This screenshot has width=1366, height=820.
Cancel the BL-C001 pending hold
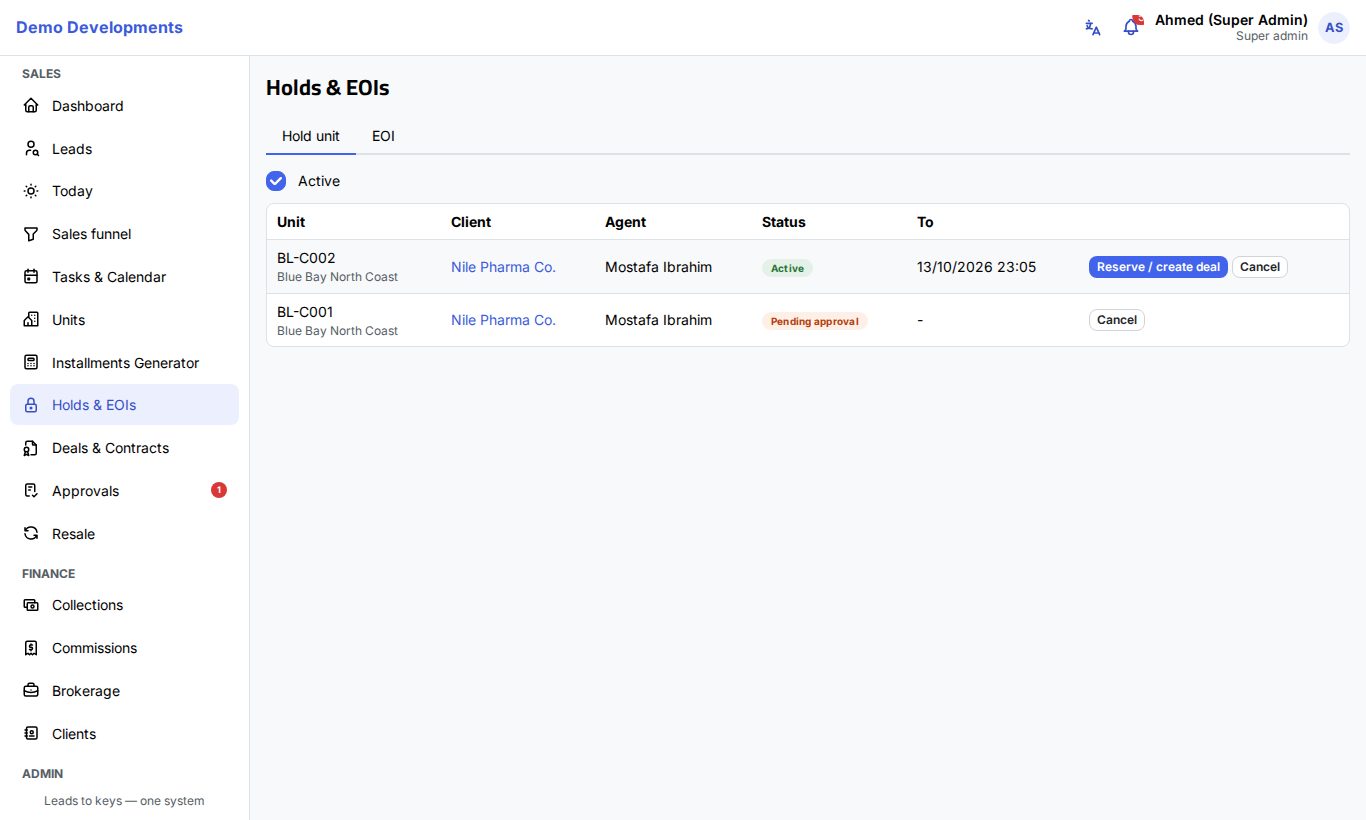tap(1117, 320)
